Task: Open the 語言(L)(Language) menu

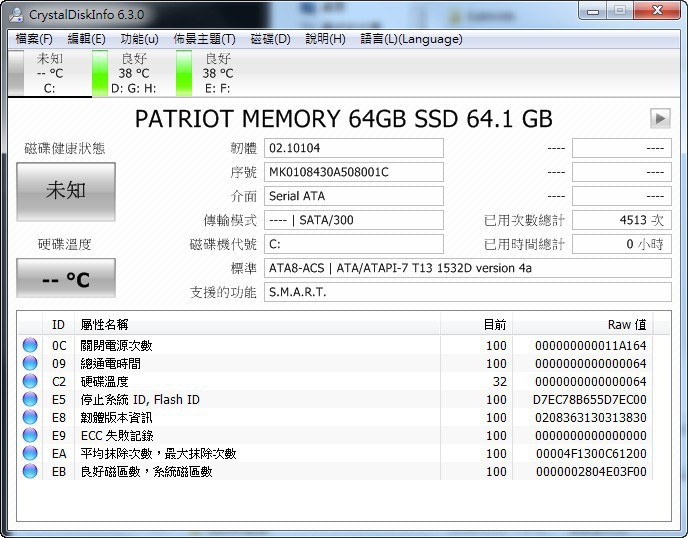Action: click(x=411, y=39)
